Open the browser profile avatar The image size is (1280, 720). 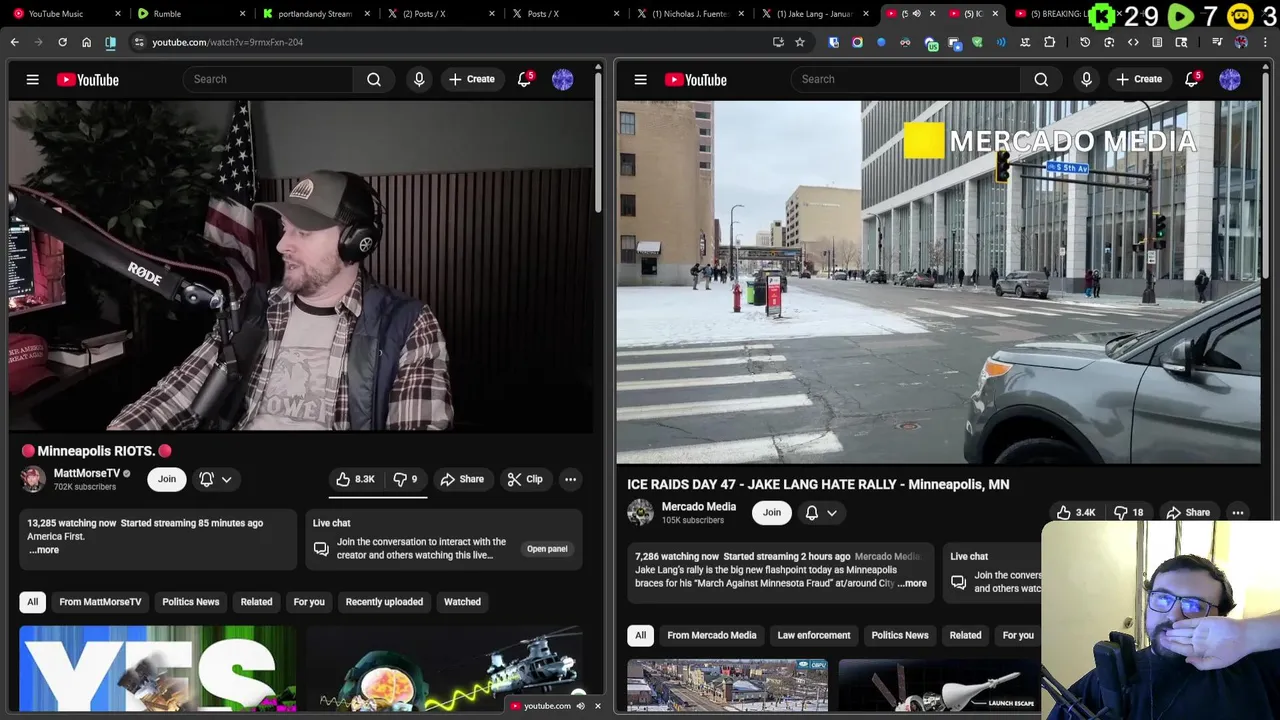(x=1241, y=42)
